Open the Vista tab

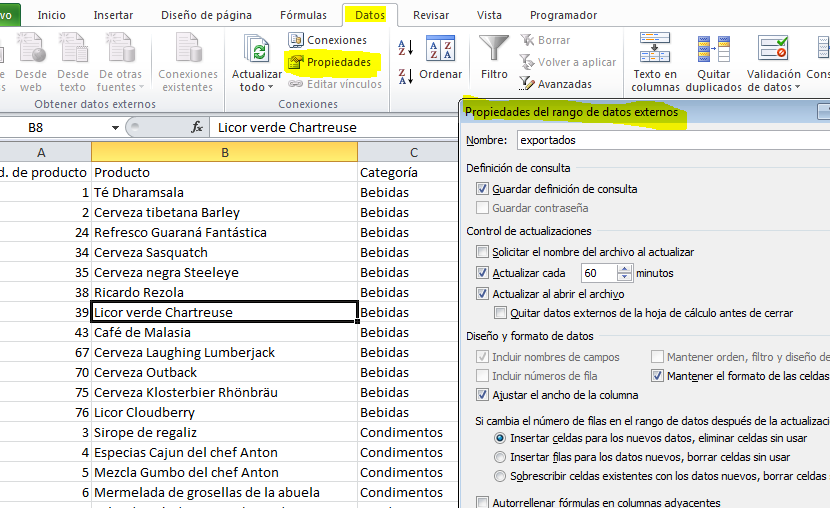[x=489, y=15]
